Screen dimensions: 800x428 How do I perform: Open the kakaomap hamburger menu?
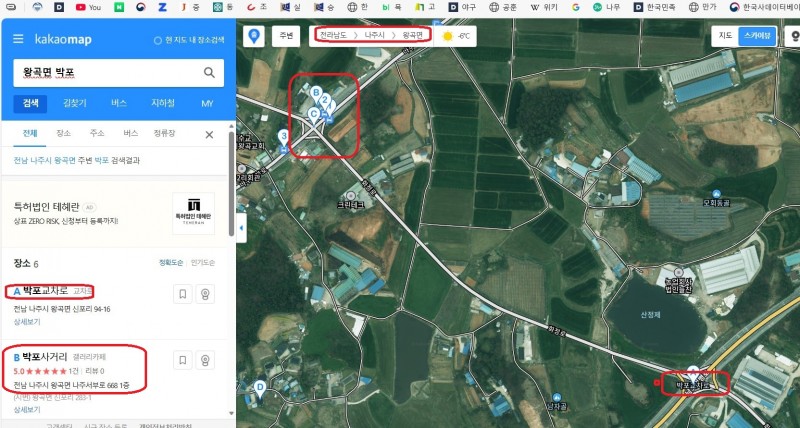coord(18,40)
